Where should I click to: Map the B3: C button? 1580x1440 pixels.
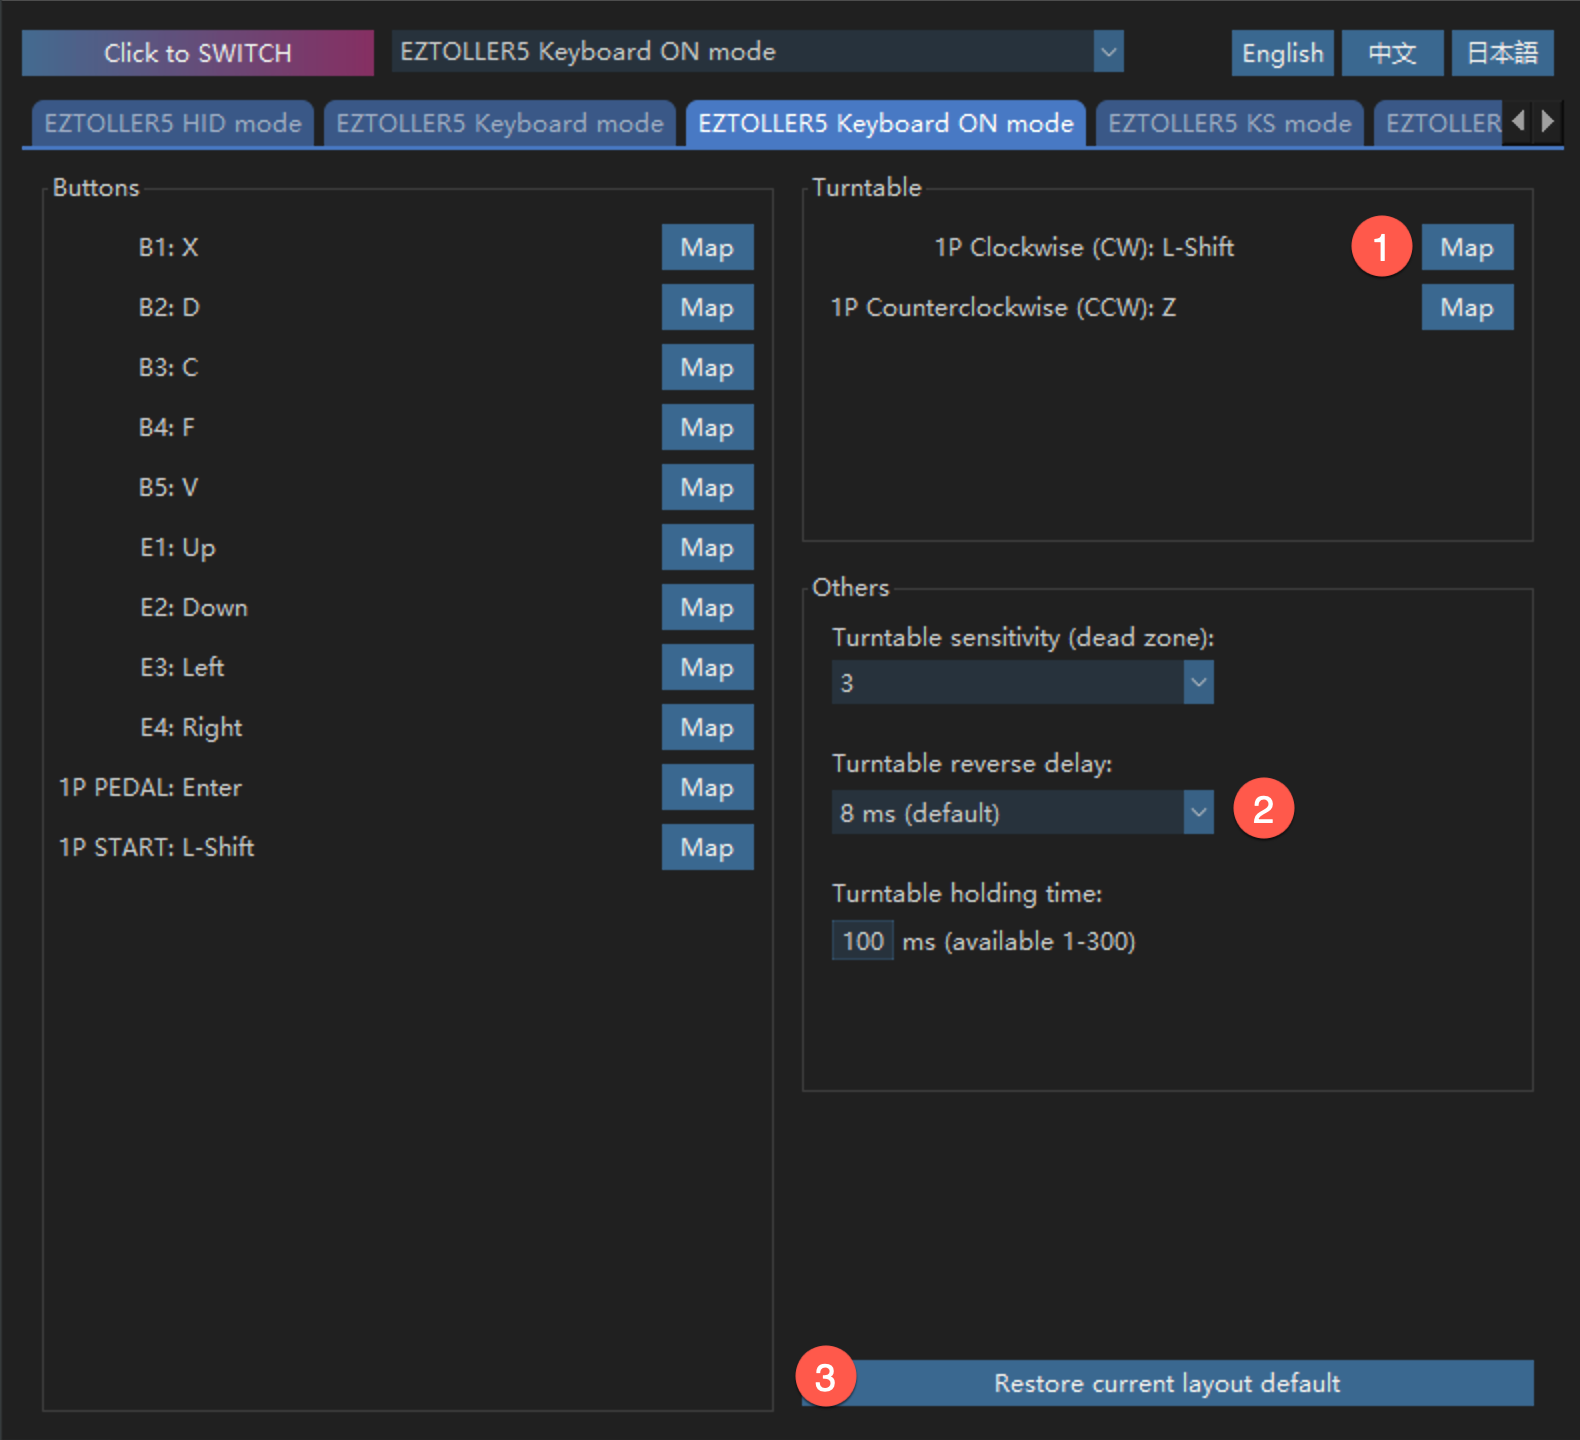click(x=707, y=367)
